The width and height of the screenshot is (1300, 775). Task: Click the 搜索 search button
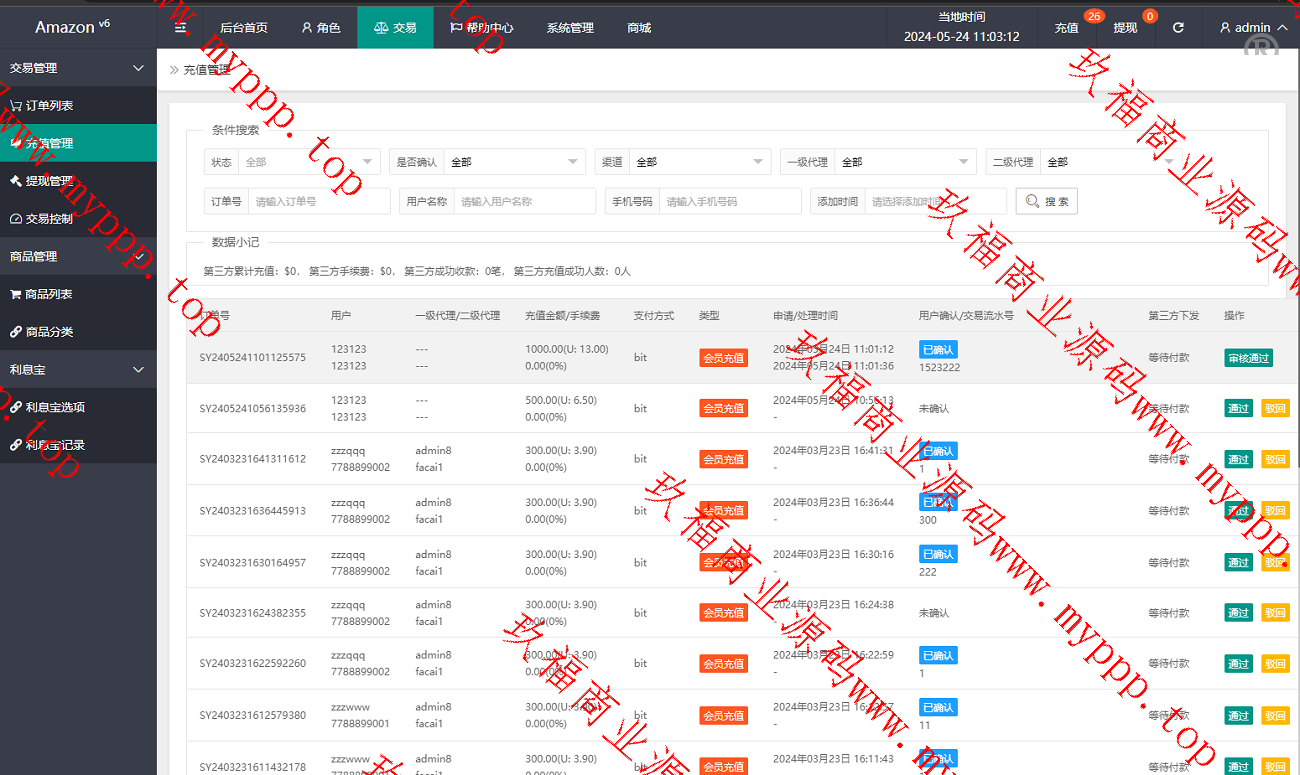(1046, 201)
